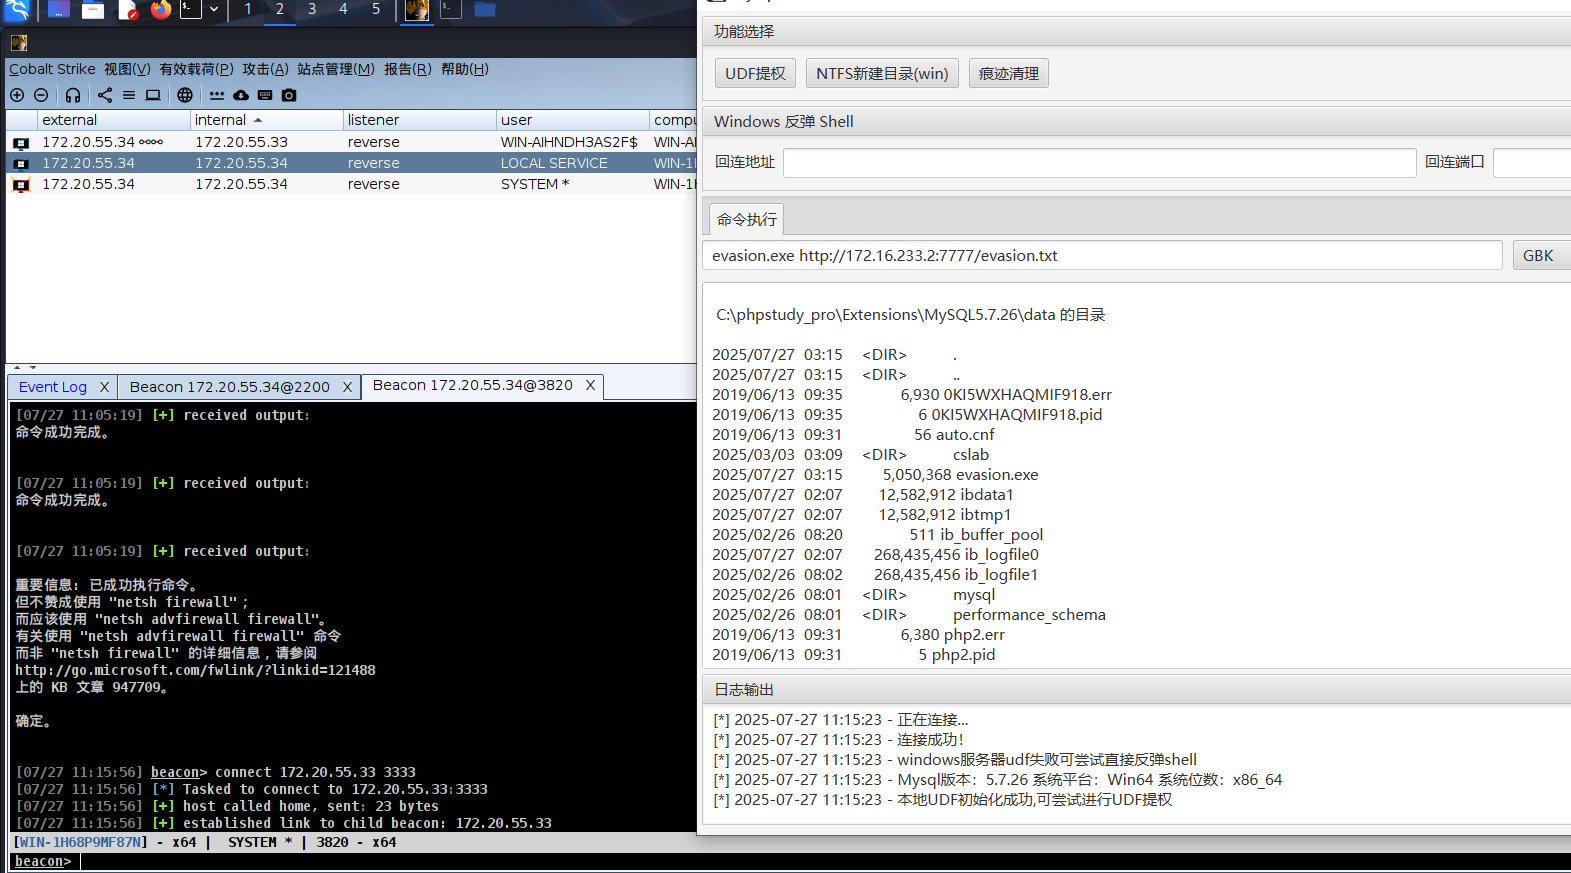This screenshot has height=873, width=1571.
Task: Focus the 回连端口 input field
Action: (1532, 162)
